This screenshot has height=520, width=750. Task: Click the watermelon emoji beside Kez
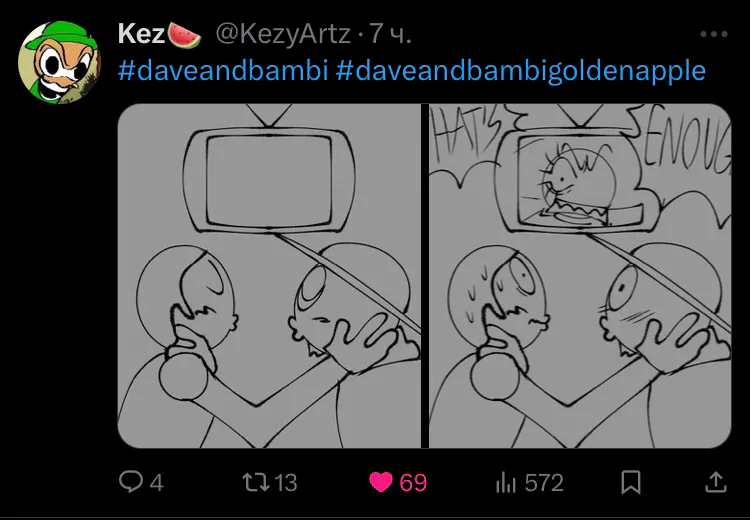(x=185, y=35)
